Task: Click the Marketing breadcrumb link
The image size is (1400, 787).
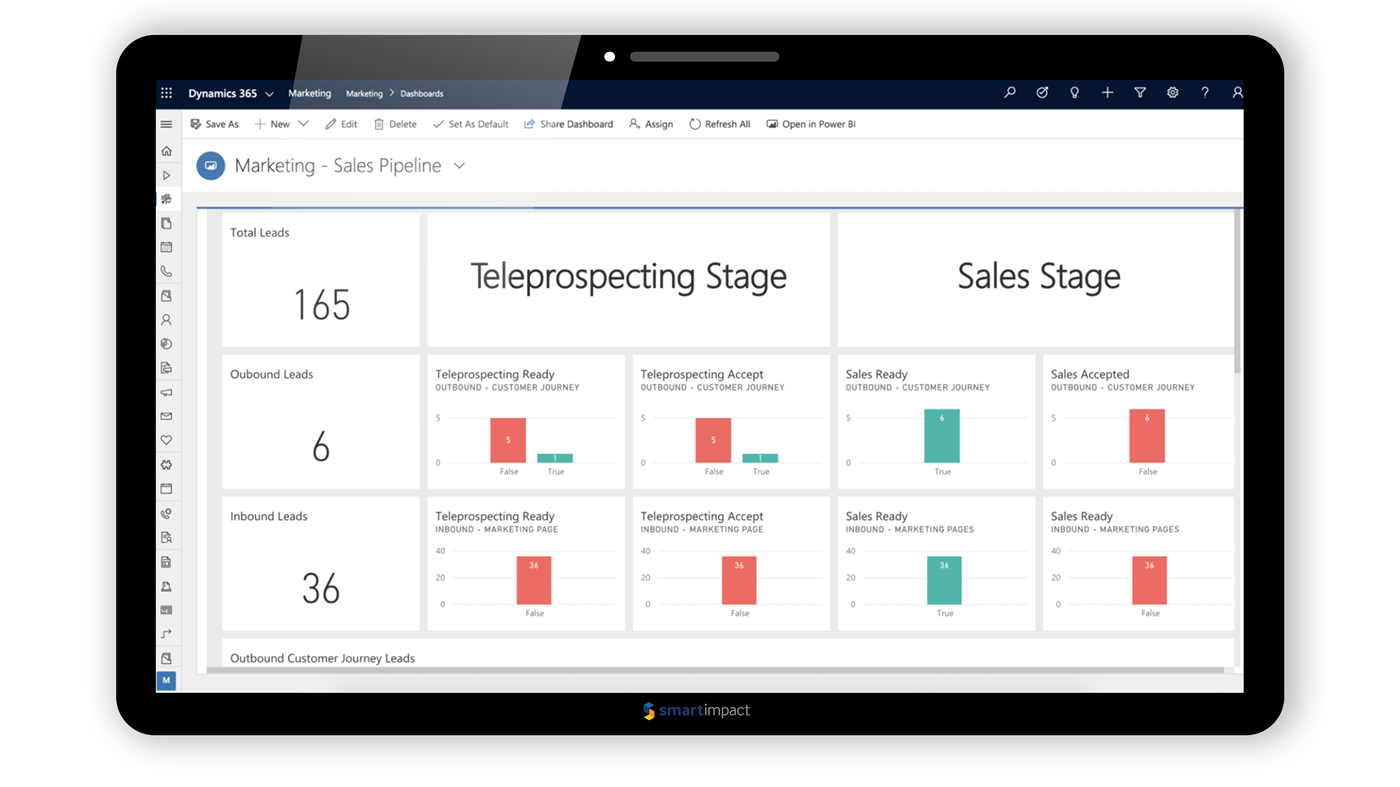Action: point(364,94)
